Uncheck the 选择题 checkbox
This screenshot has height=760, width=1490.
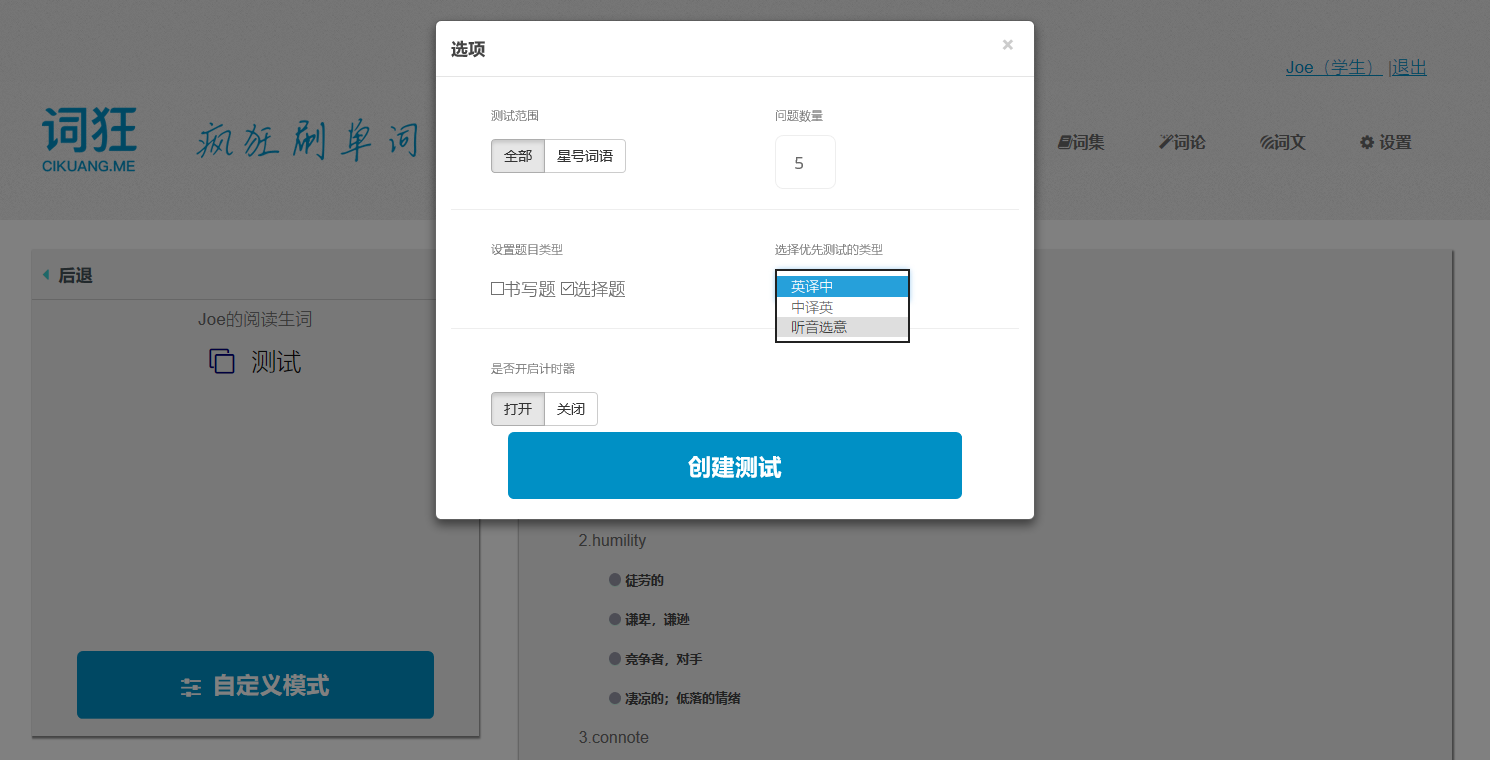[x=567, y=289]
